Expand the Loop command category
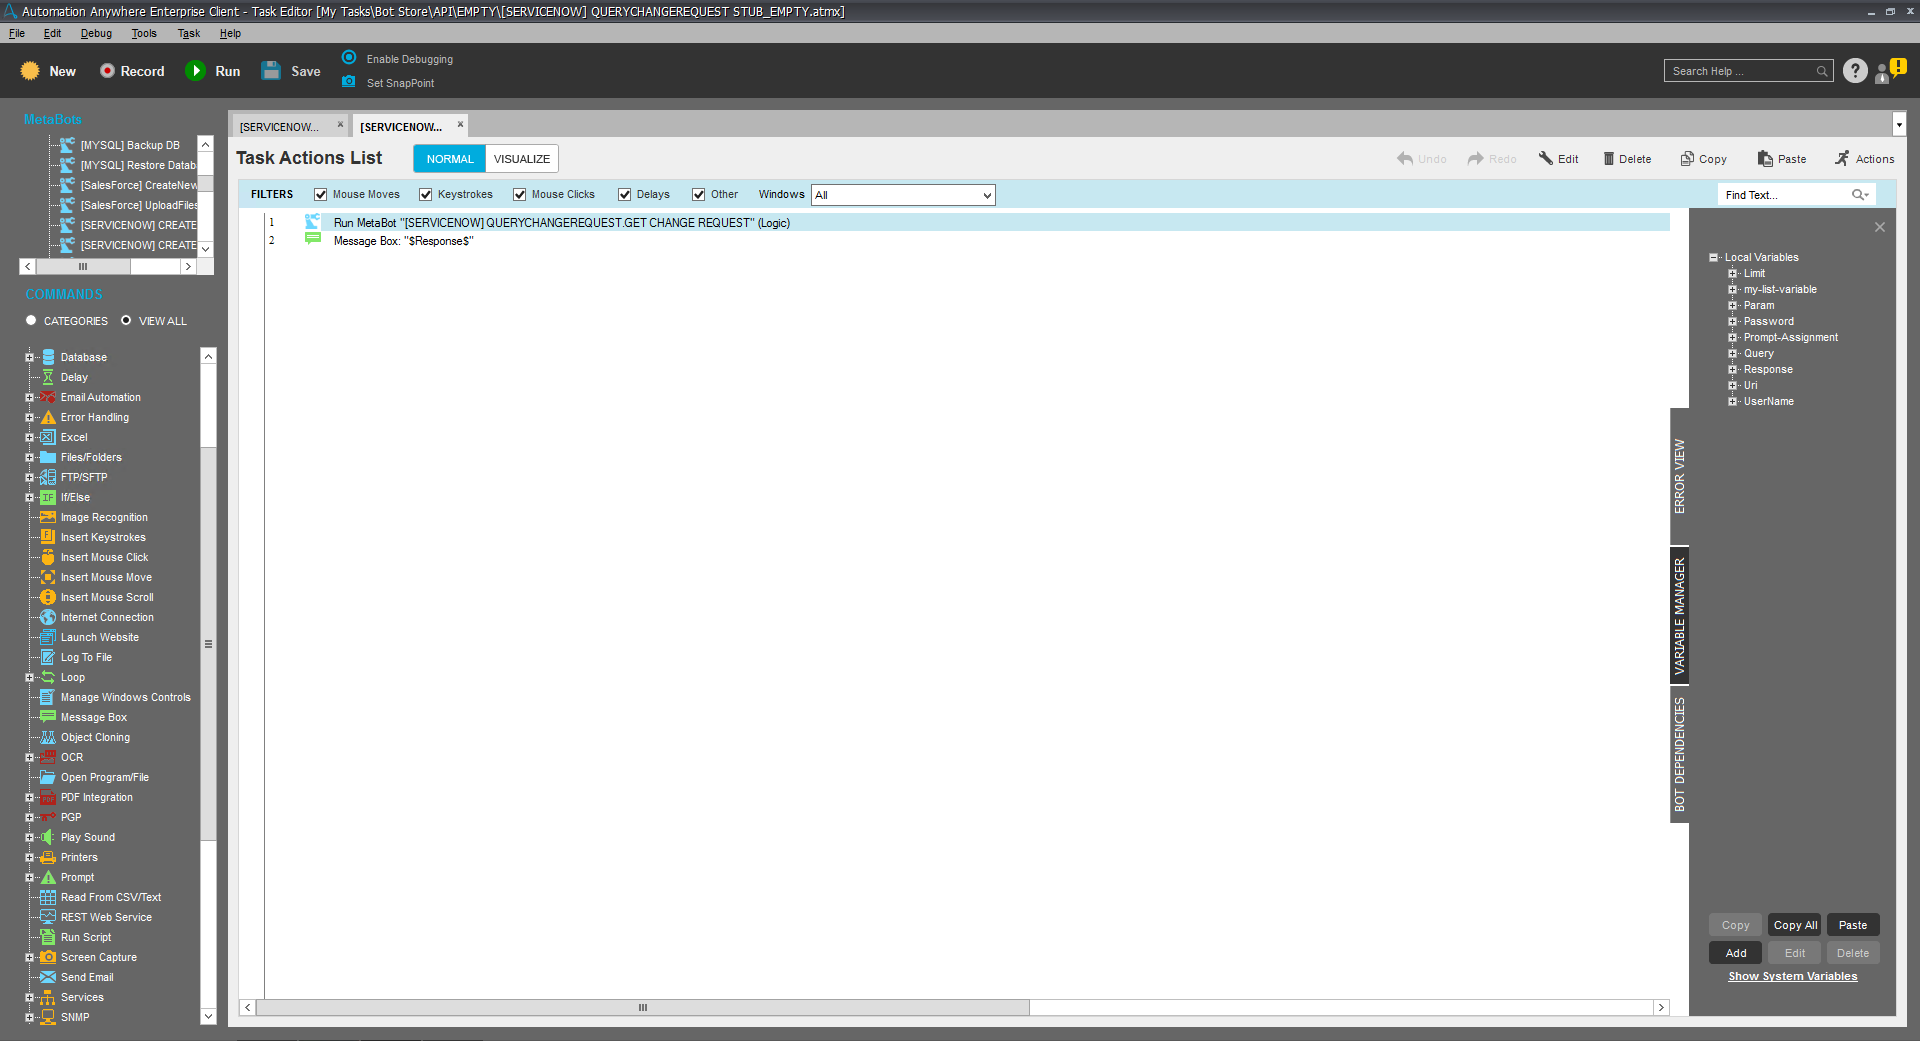 pyautogui.click(x=29, y=677)
